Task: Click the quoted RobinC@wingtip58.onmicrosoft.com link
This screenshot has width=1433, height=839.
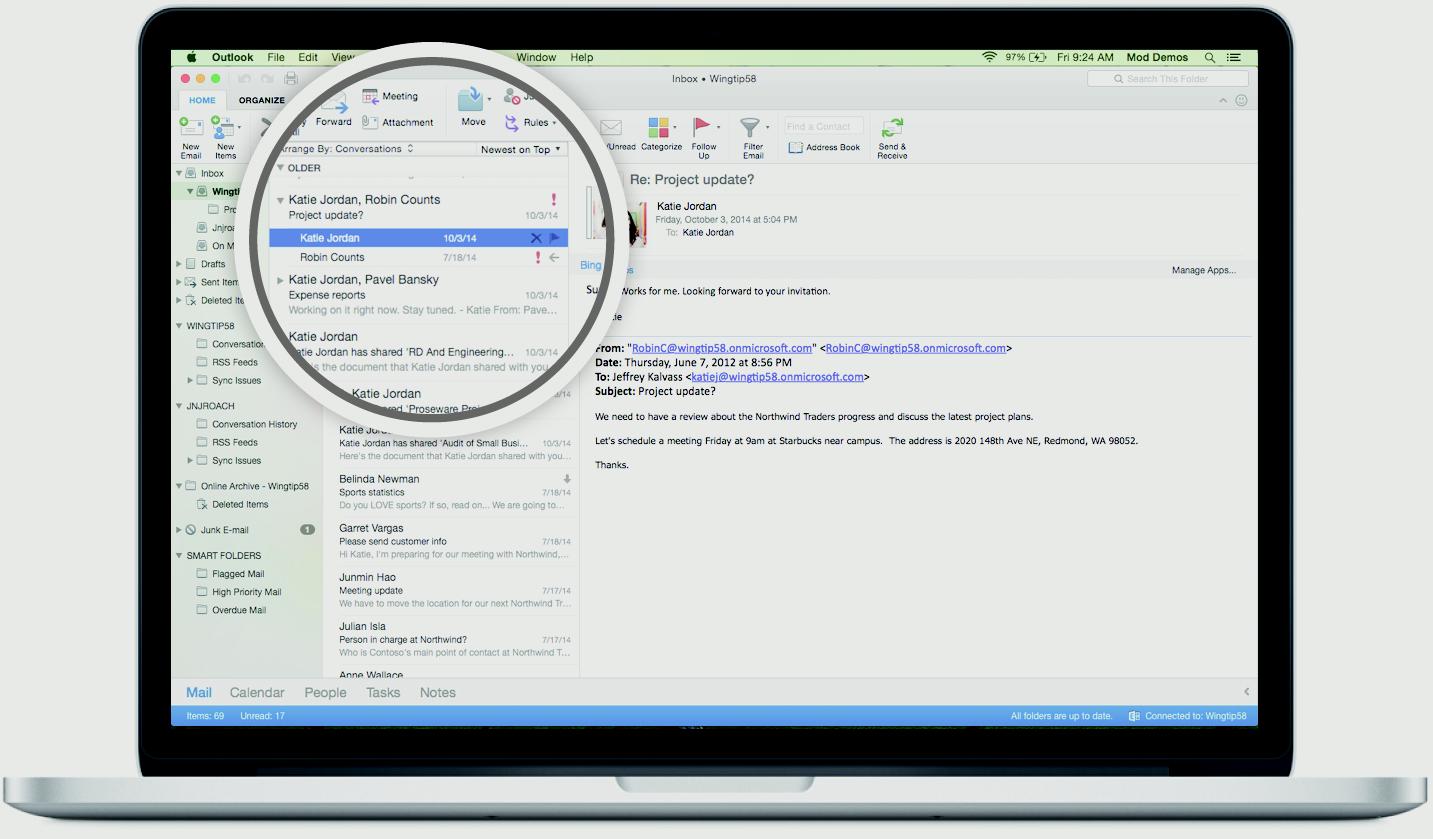Action: click(x=722, y=348)
